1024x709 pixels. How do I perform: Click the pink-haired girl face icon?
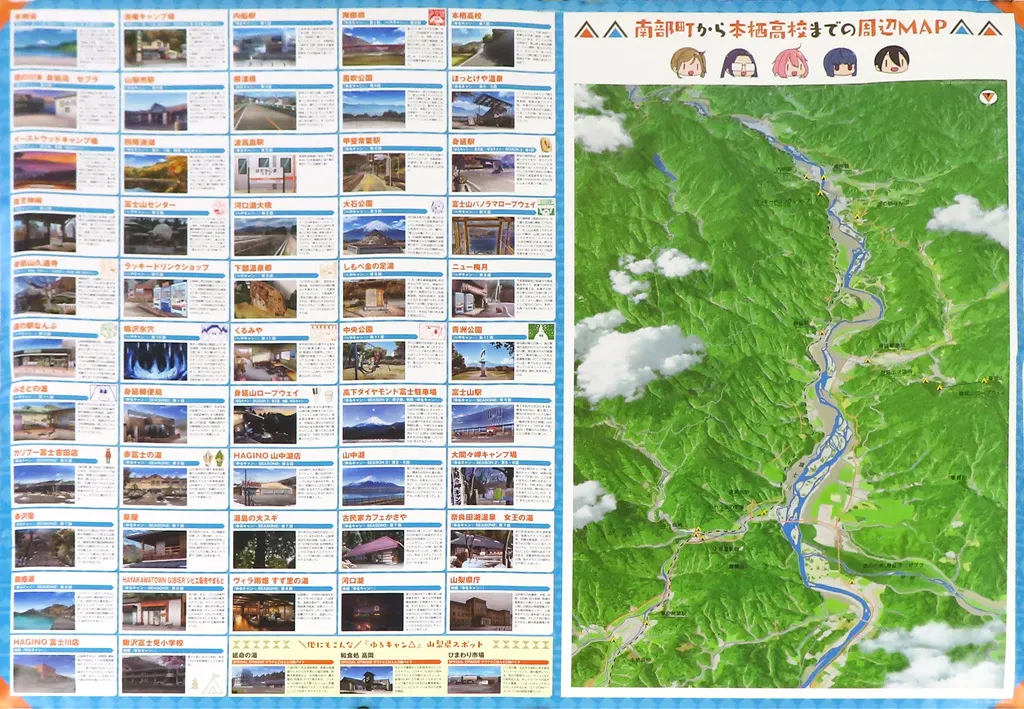point(790,63)
